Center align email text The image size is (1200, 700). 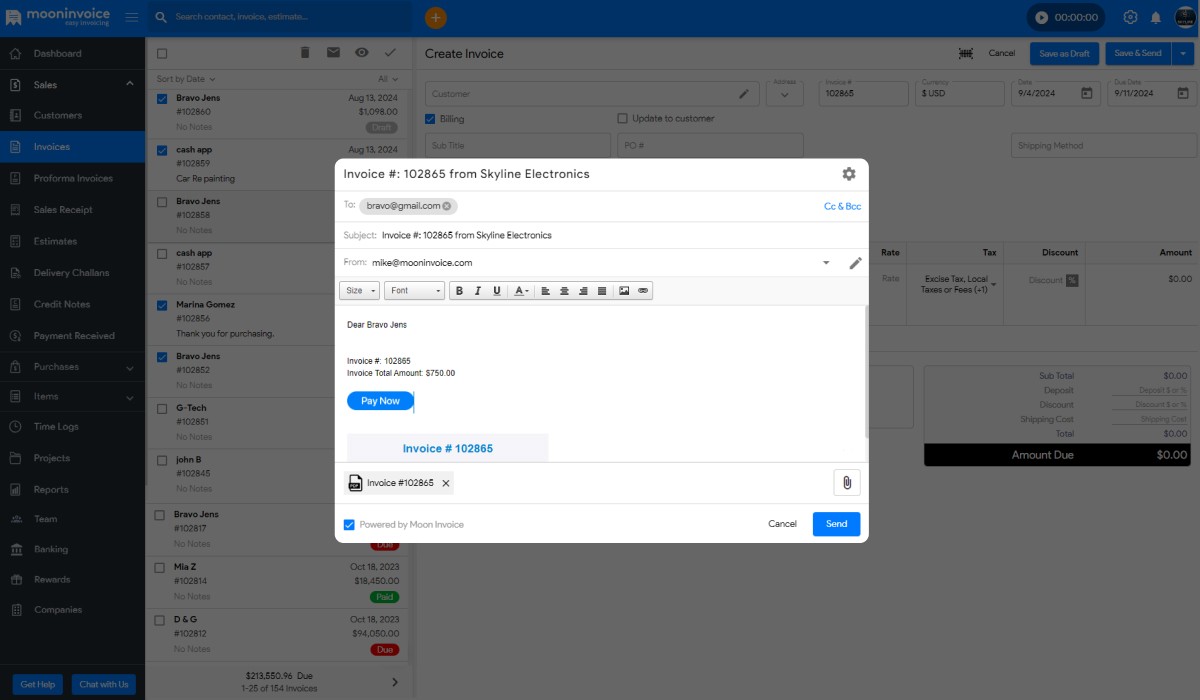[x=564, y=291]
